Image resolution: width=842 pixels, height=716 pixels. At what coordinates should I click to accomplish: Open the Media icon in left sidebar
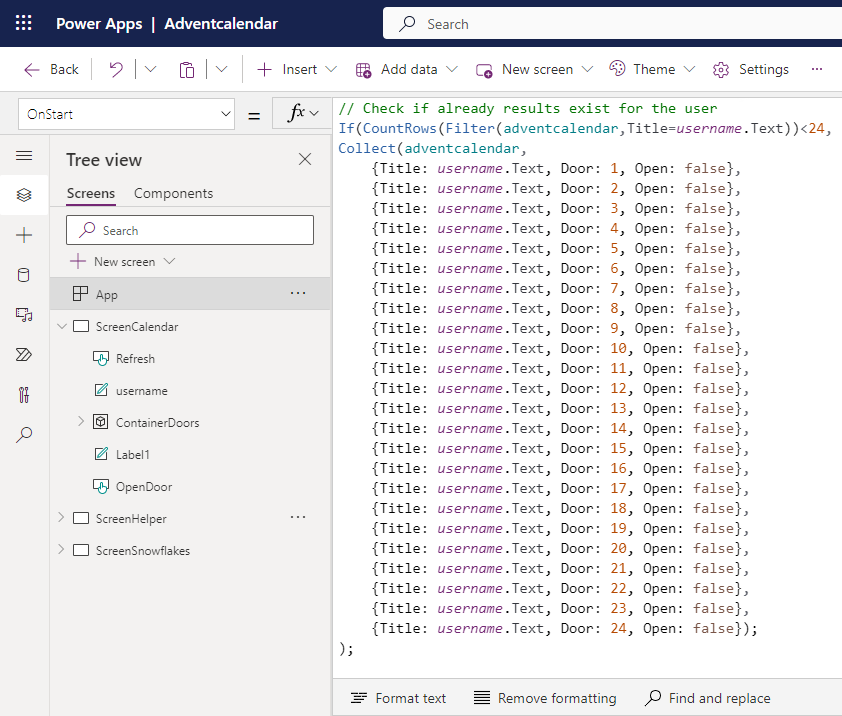pos(24,315)
